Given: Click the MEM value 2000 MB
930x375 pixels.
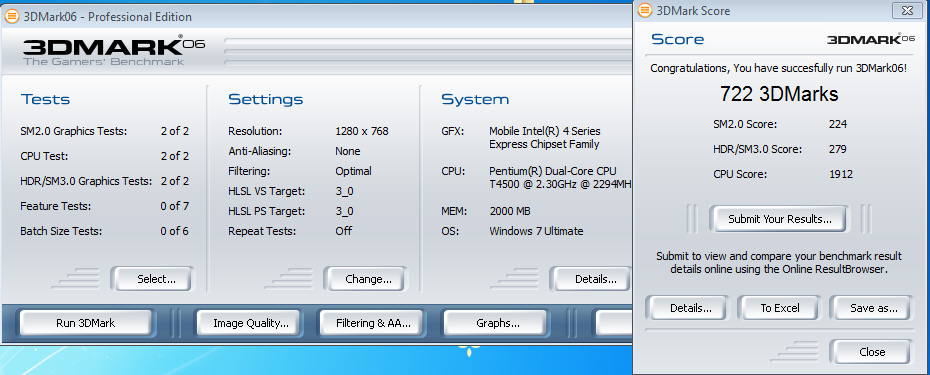Looking at the screenshot, I should pyautogui.click(x=510, y=211).
